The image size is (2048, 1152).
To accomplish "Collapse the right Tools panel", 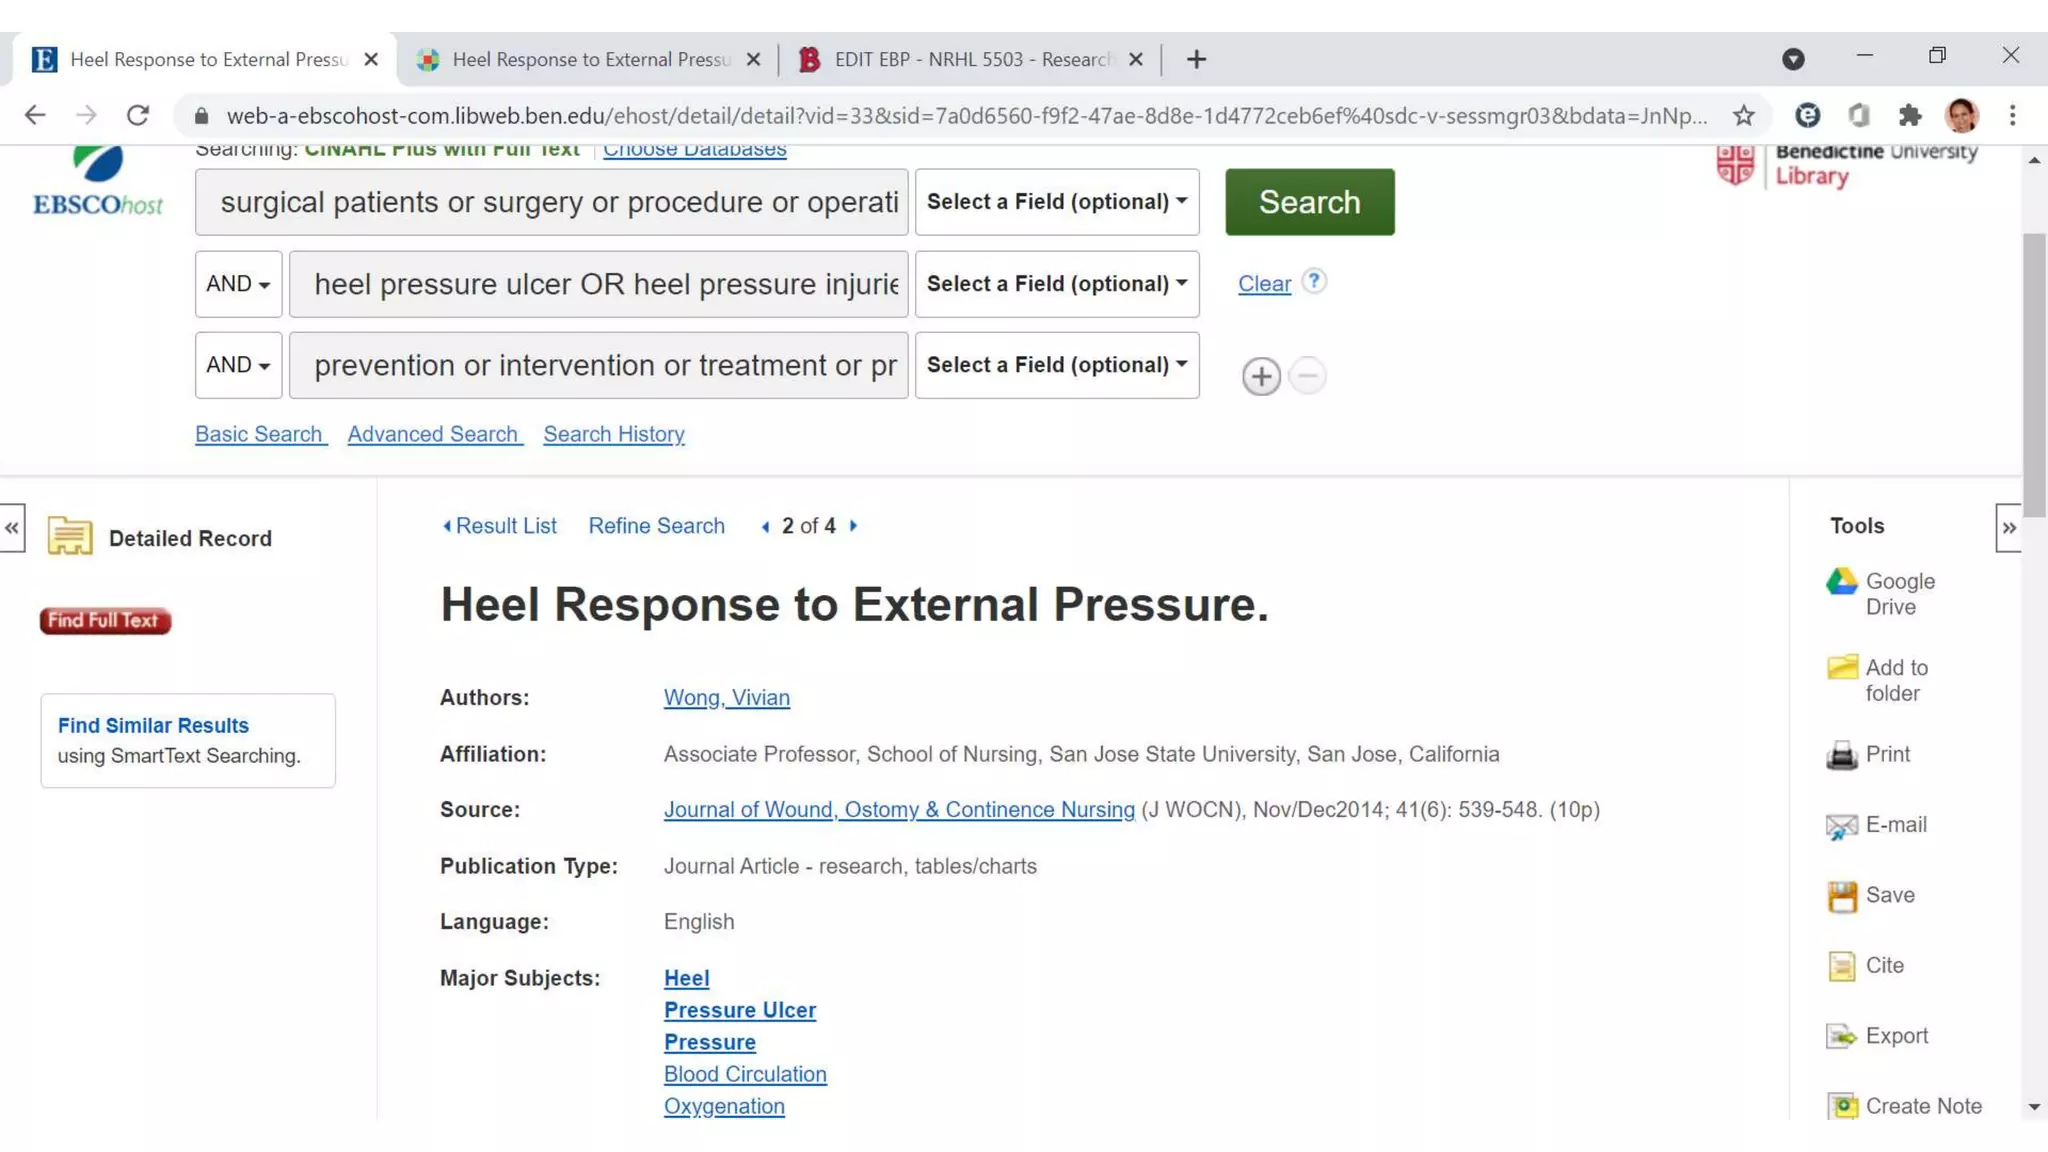I will tap(2008, 528).
